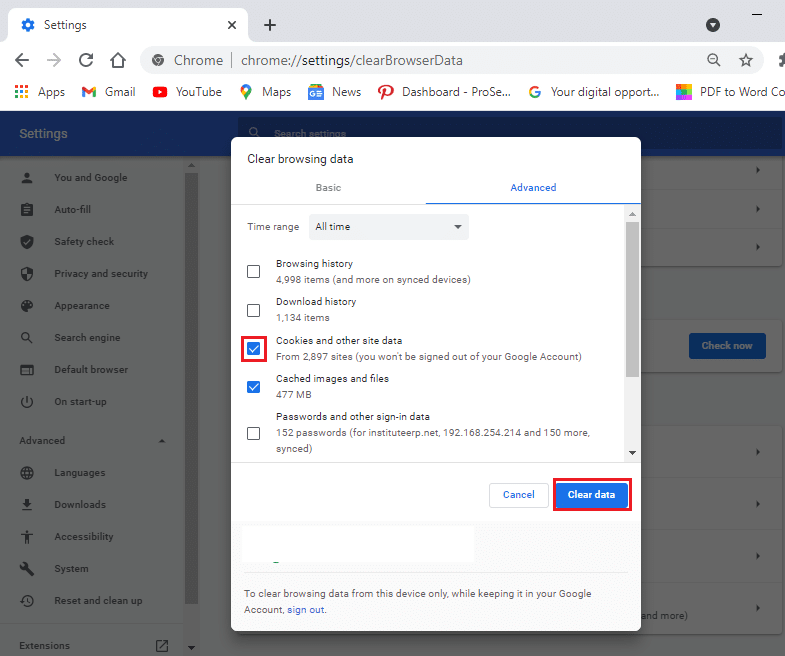Open the Time range dropdown

tap(388, 227)
